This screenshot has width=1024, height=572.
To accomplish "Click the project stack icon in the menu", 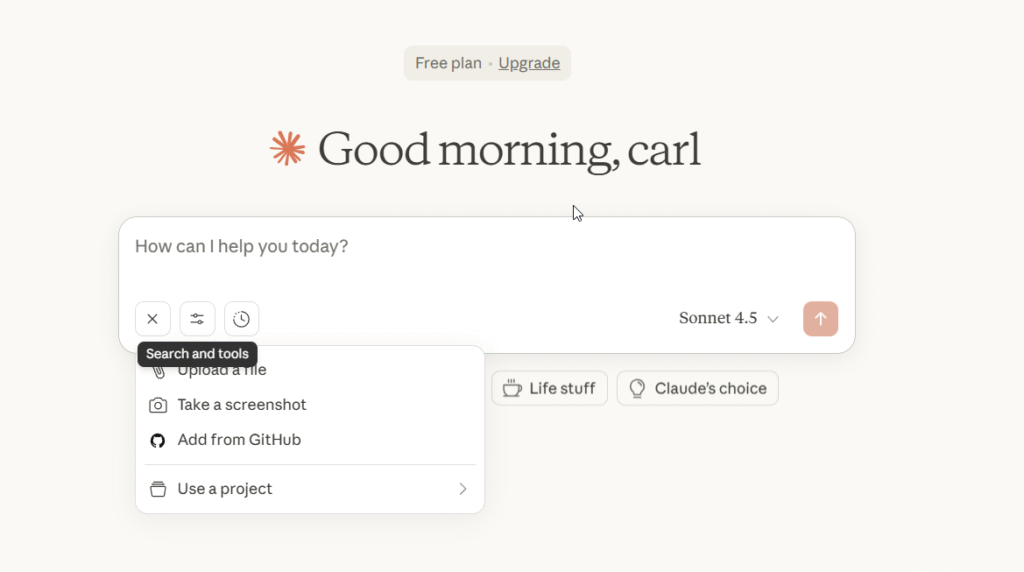I will [158, 489].
